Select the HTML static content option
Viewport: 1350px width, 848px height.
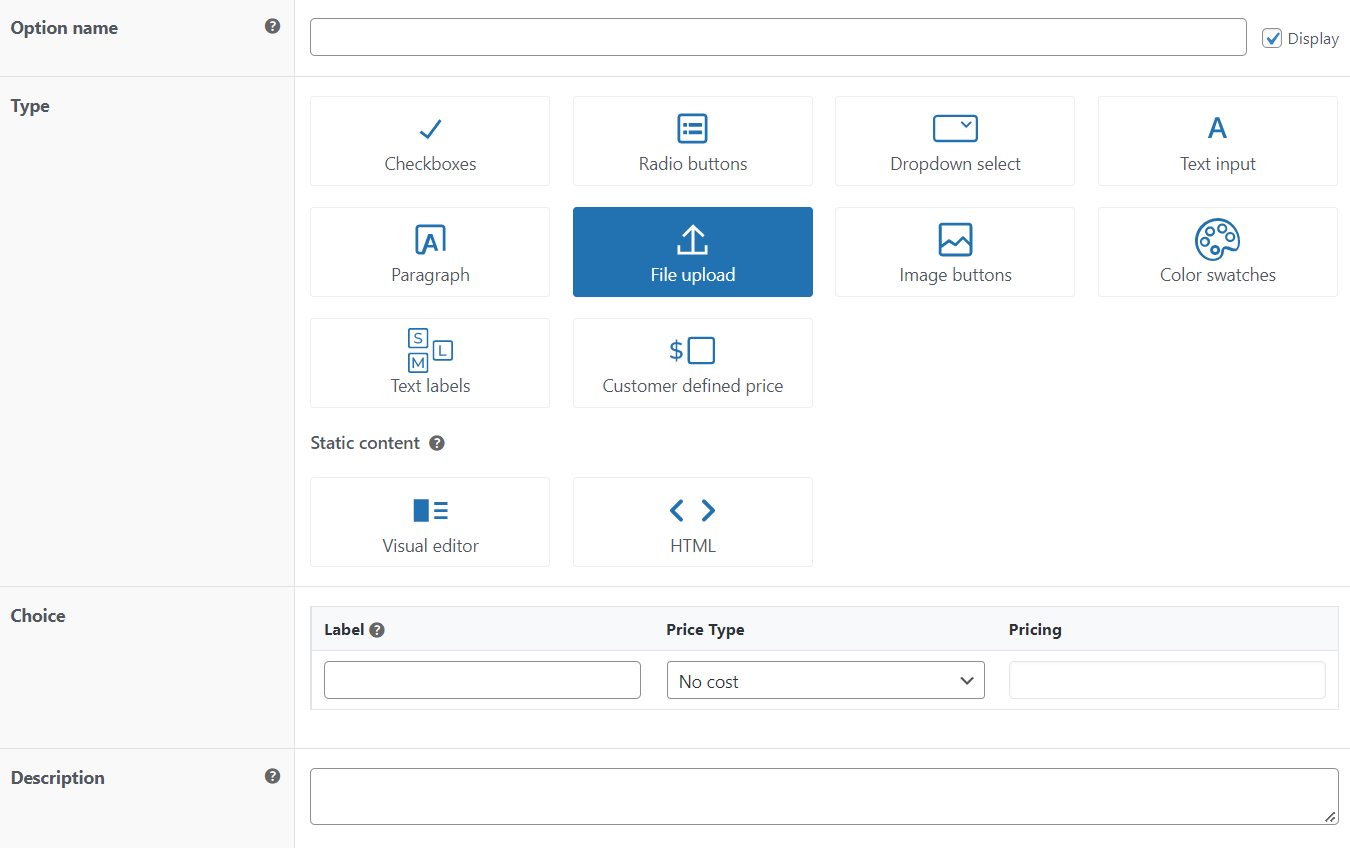click(x=692, y=521)
